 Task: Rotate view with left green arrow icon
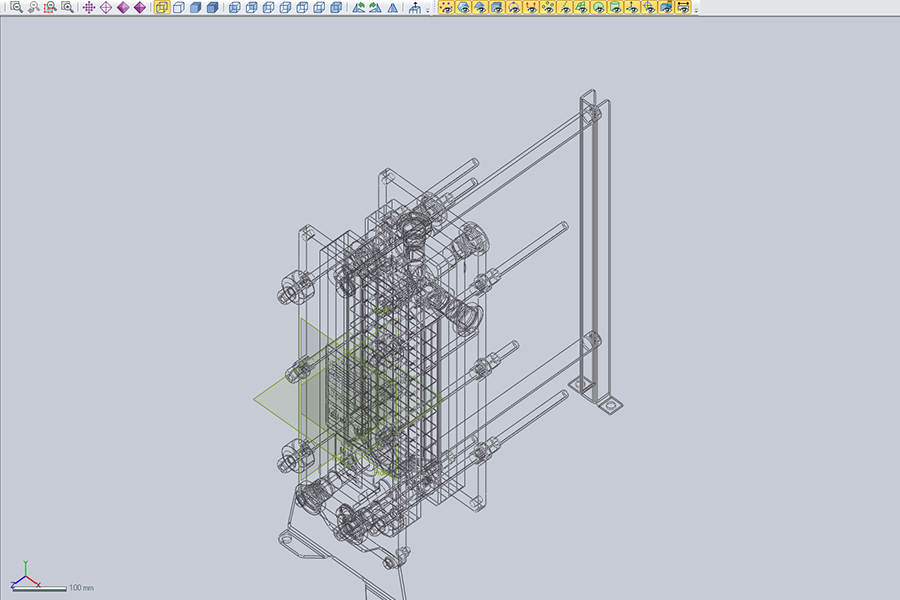point(359,7)
